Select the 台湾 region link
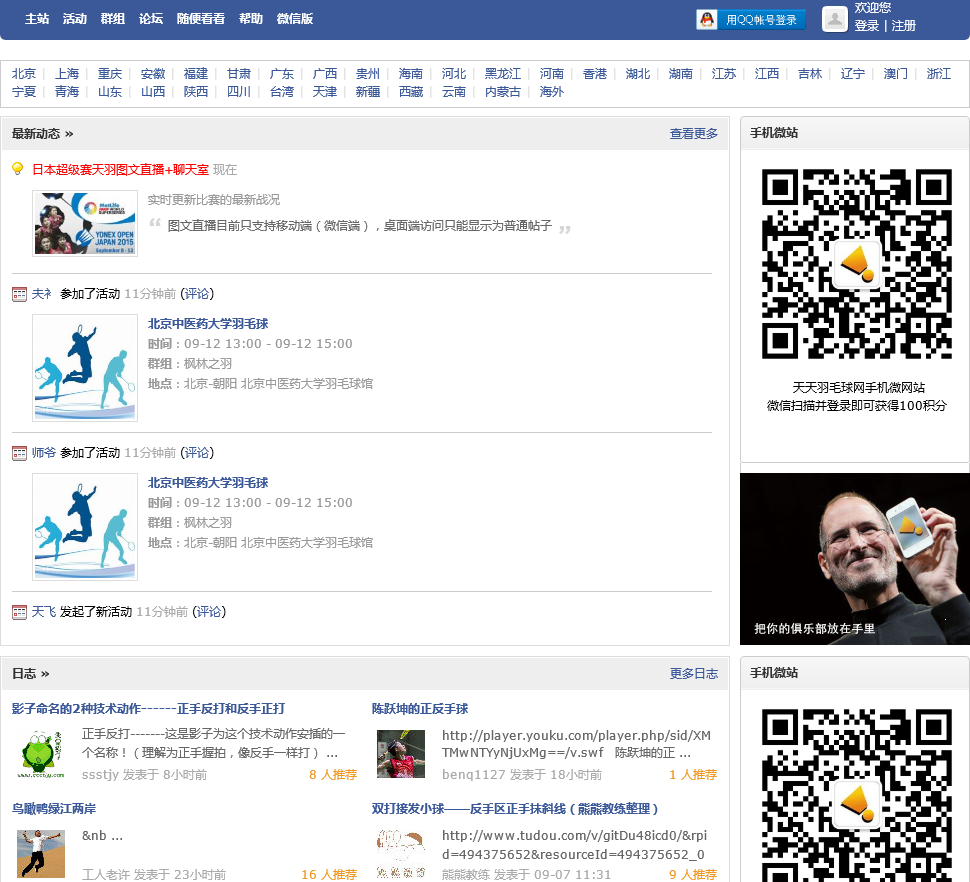 coord(282,92)
